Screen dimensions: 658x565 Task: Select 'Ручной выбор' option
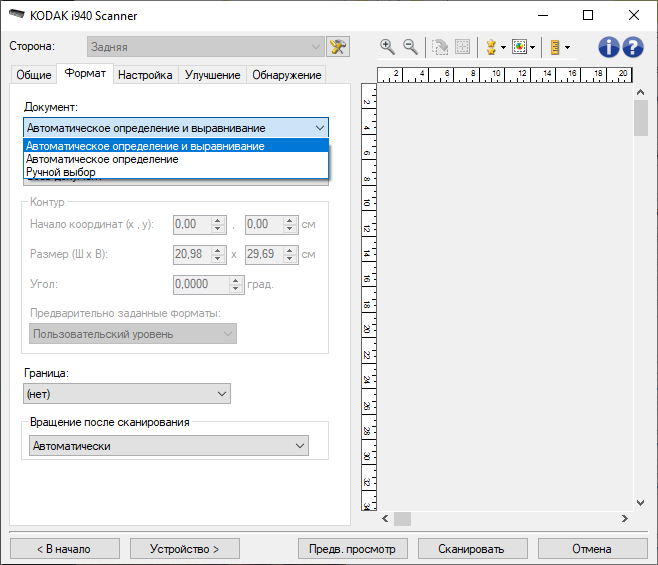pyautogui.click(x=176, y=172)
